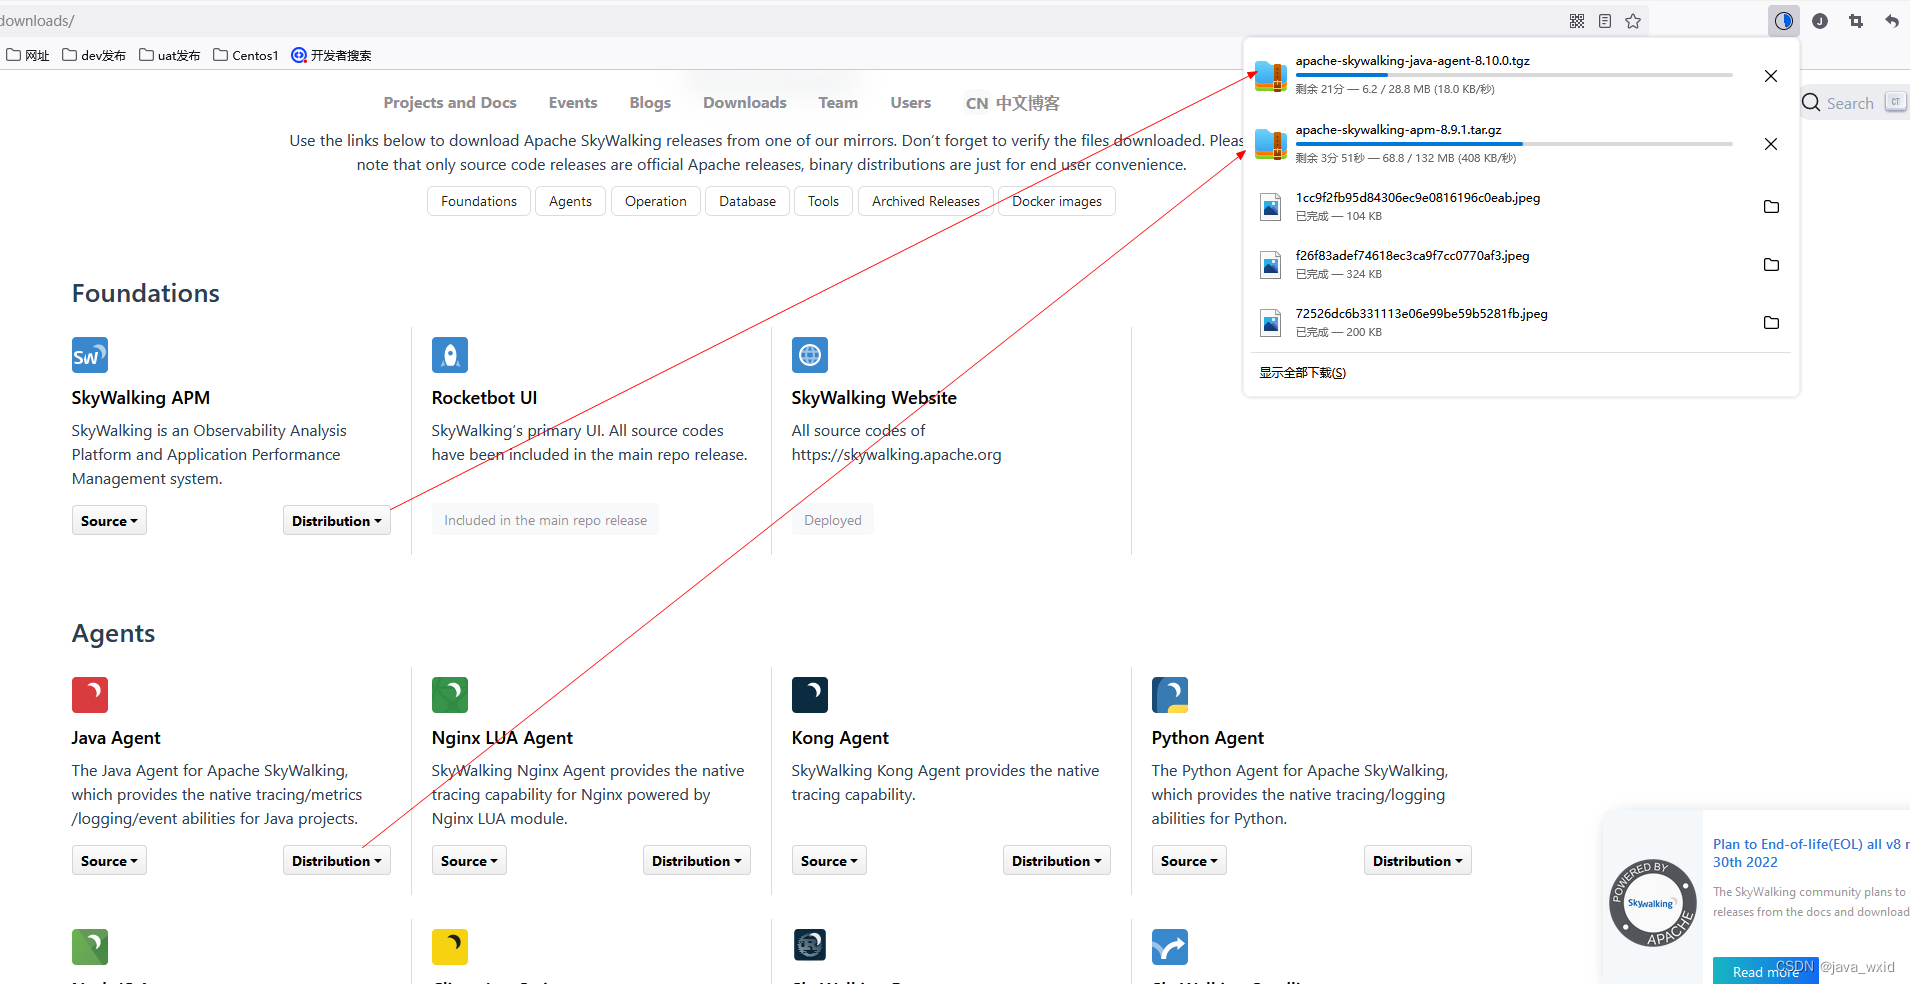Jump to the Docker images section button
Viewport: 1910px width, 984px height.
click(1057, 201)
